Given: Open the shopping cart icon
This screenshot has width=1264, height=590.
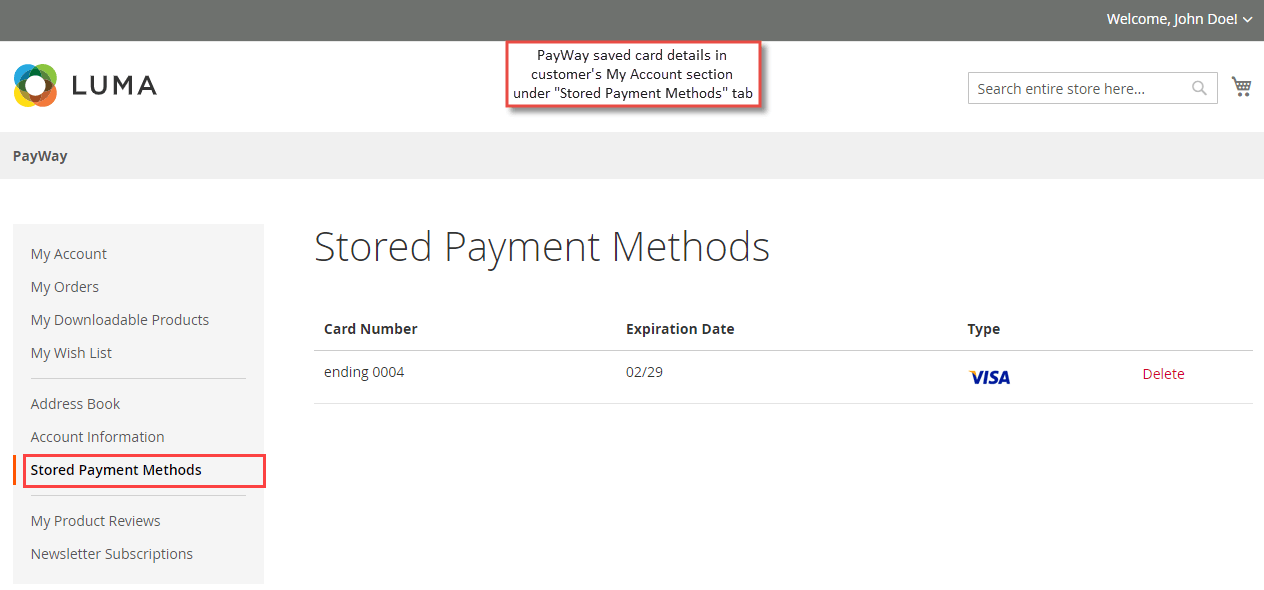Looking at the screenshot, I should point(1242,87).
